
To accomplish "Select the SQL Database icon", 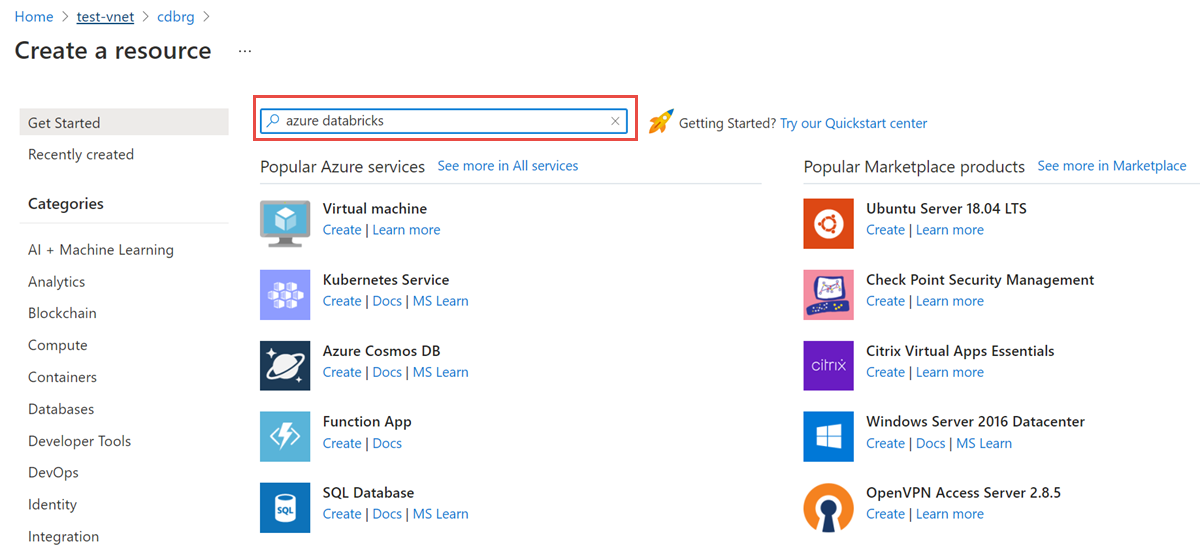I will coord(285,507).
